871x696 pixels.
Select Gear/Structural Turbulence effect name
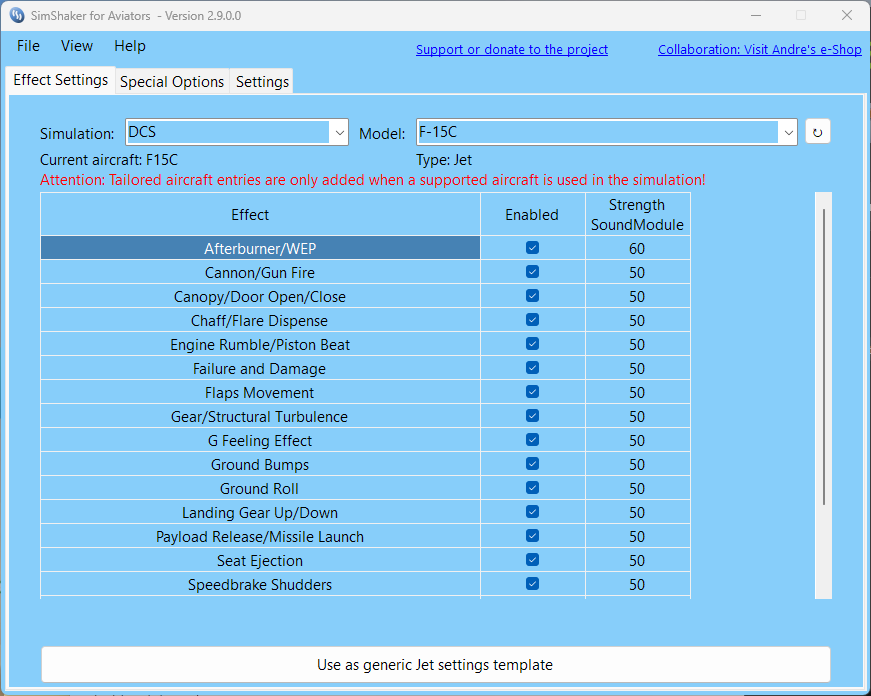tap(260, 416)
